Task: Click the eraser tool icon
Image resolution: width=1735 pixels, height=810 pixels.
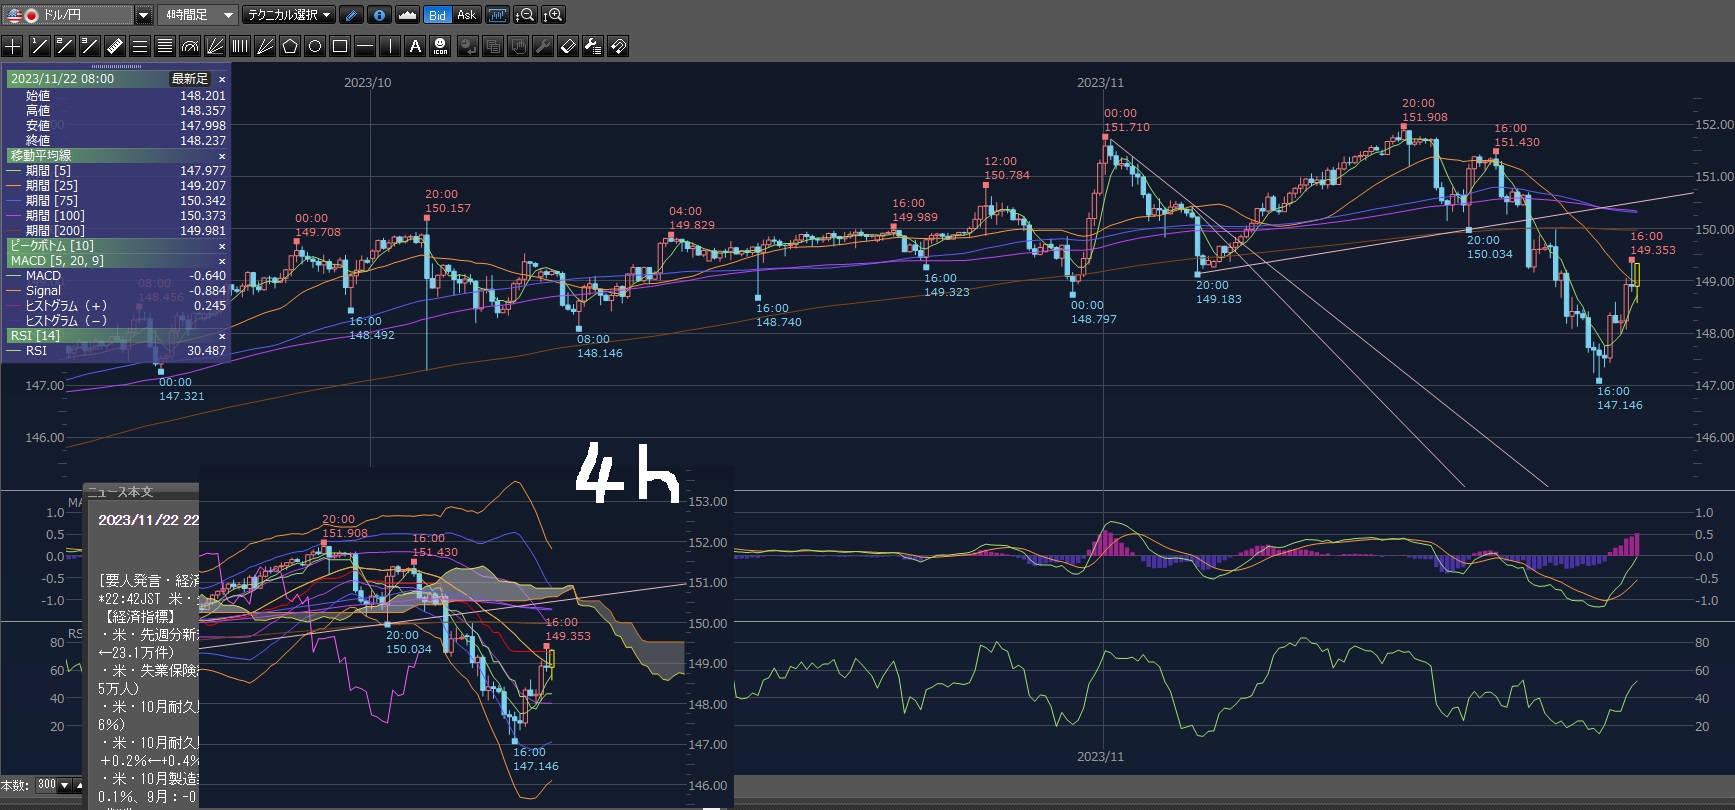Action: (x=567, y=46)
